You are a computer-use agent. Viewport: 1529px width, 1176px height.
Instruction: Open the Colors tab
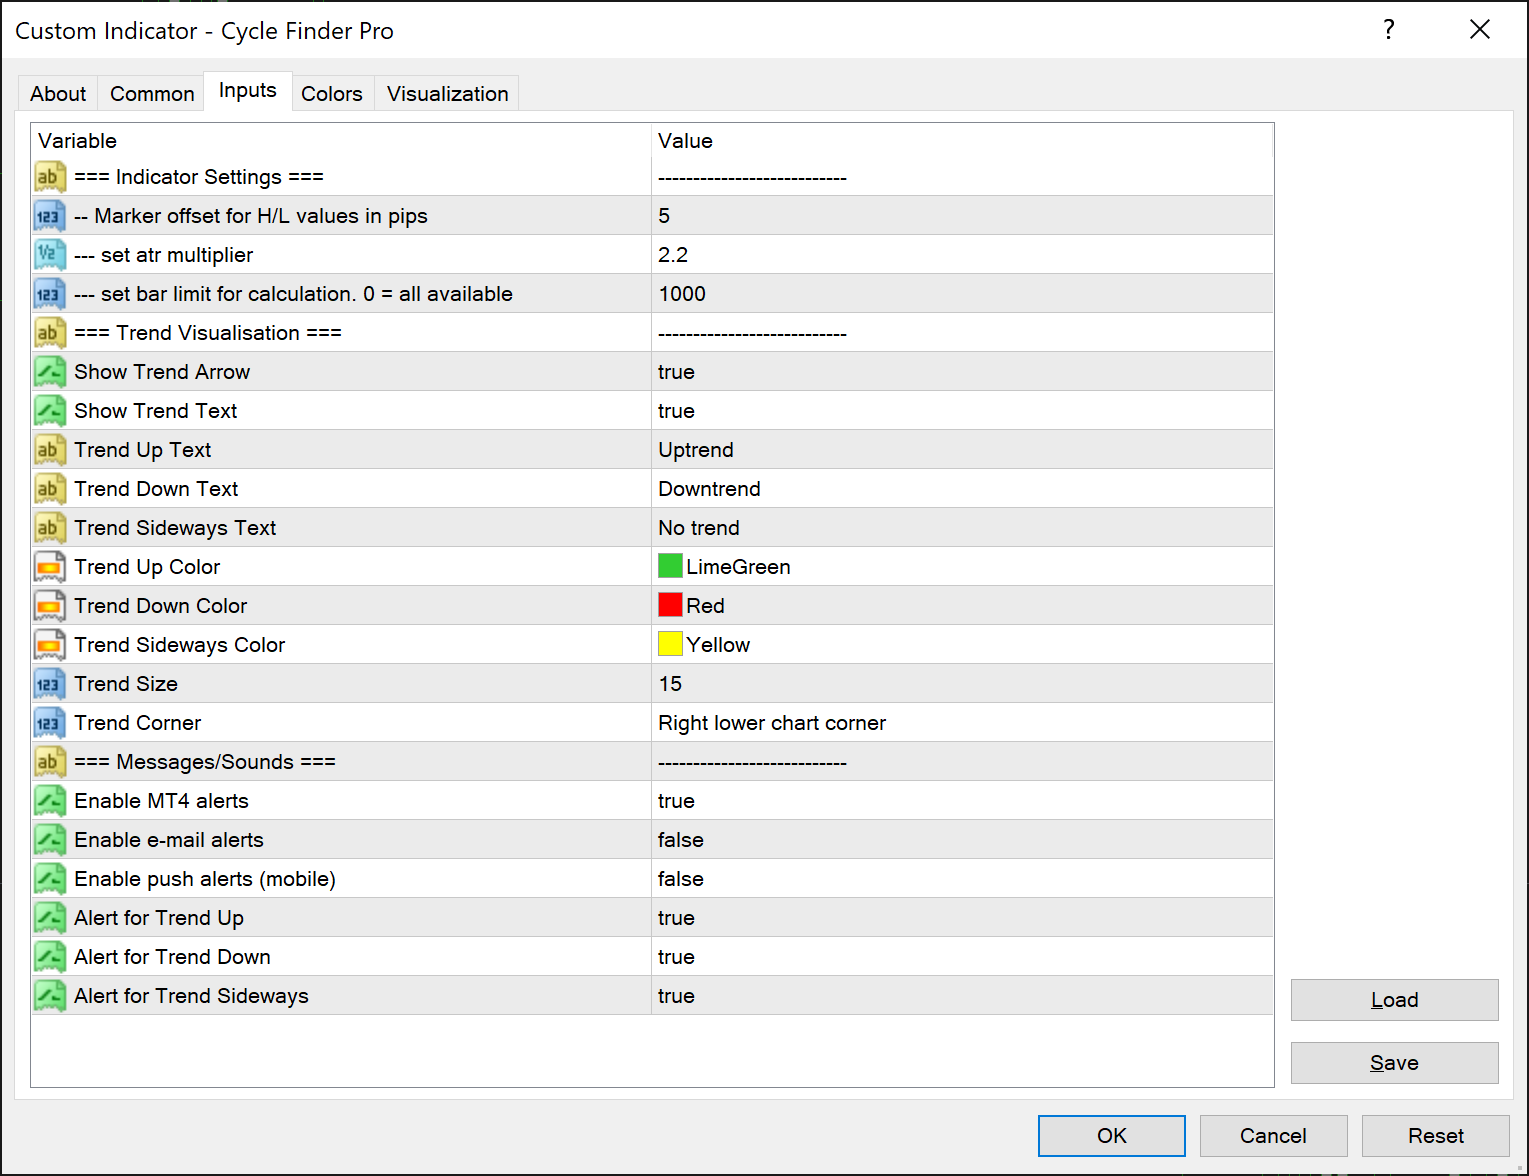tap(332, 94)
